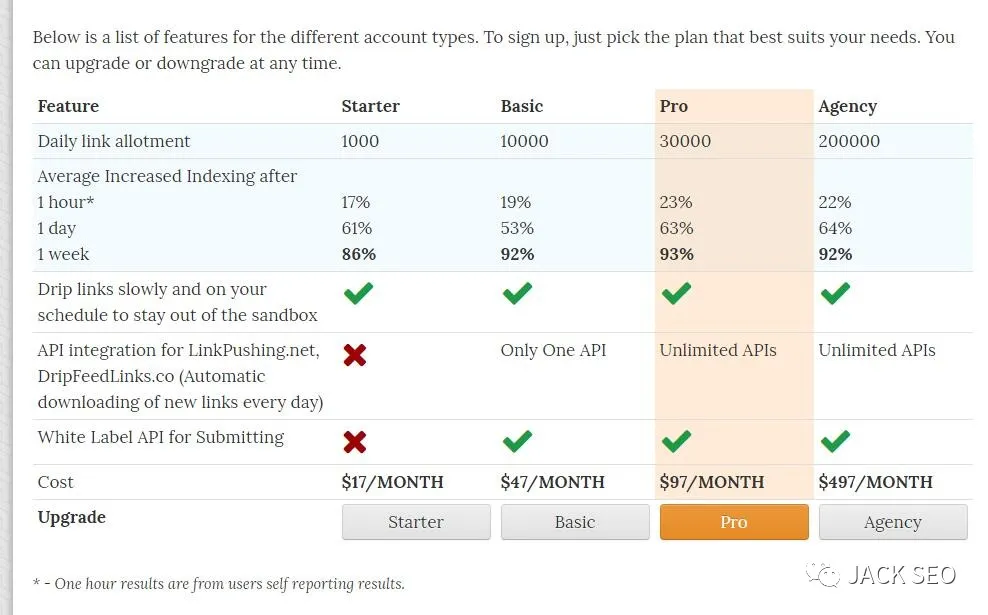Click the Starter upgrade button
Image resolution: width=988 pixels, height=615 pixels.
tap(416, 522)
